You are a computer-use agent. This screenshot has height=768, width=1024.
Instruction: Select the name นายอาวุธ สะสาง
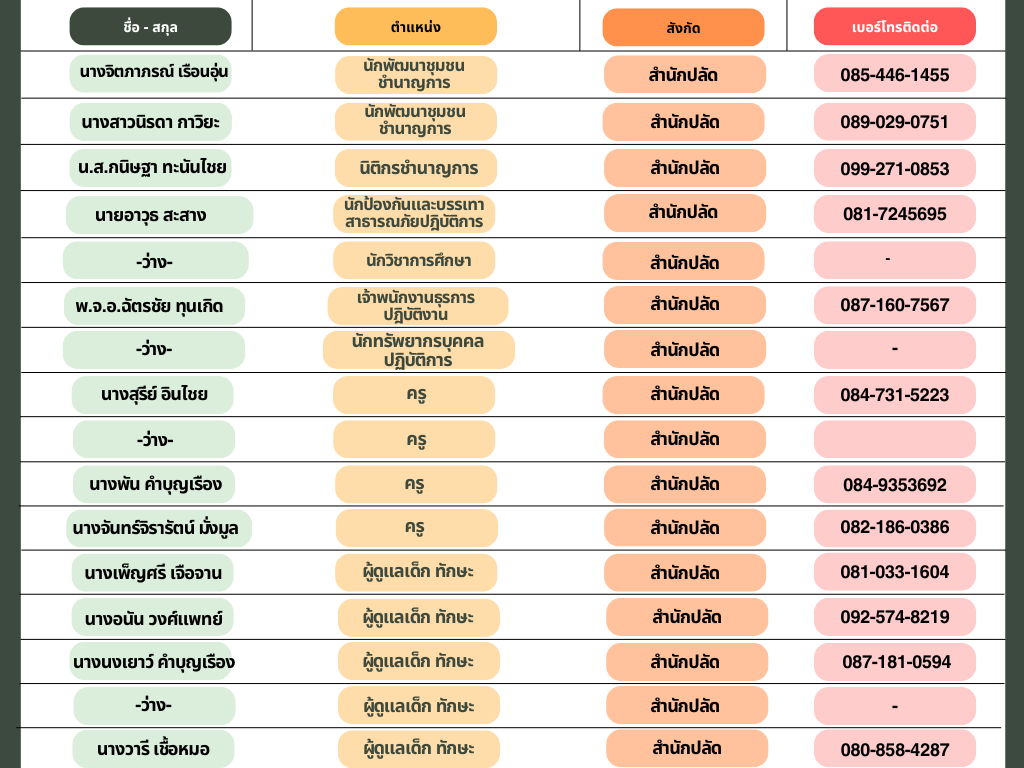pyautogui.click(x=160, y=214)
